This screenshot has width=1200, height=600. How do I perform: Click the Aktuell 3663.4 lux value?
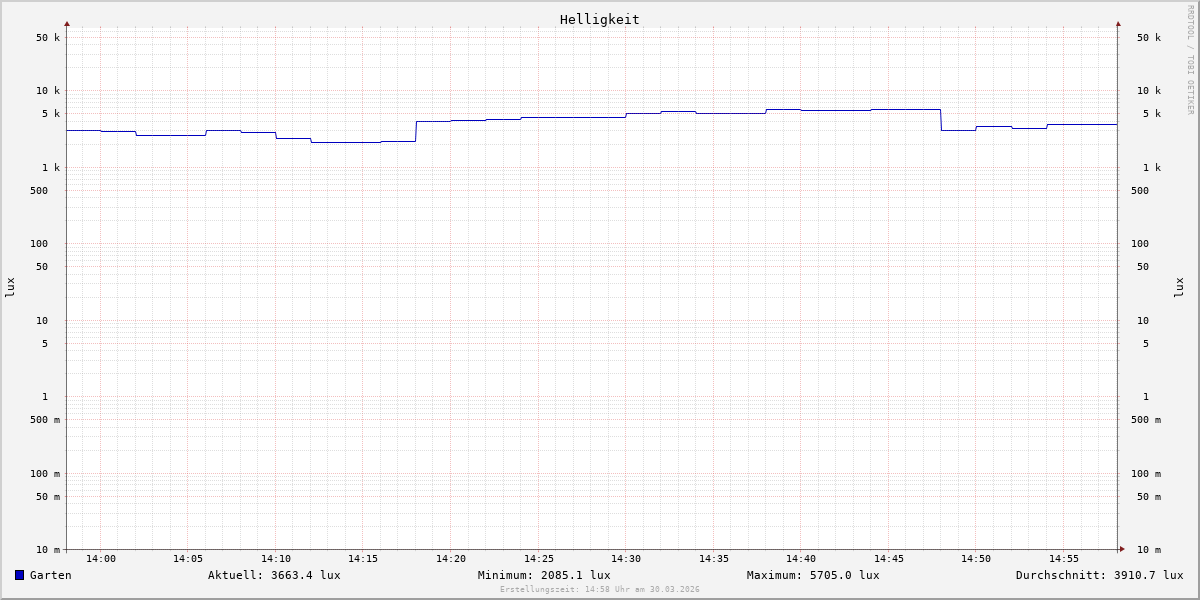(x=274, y=575)
